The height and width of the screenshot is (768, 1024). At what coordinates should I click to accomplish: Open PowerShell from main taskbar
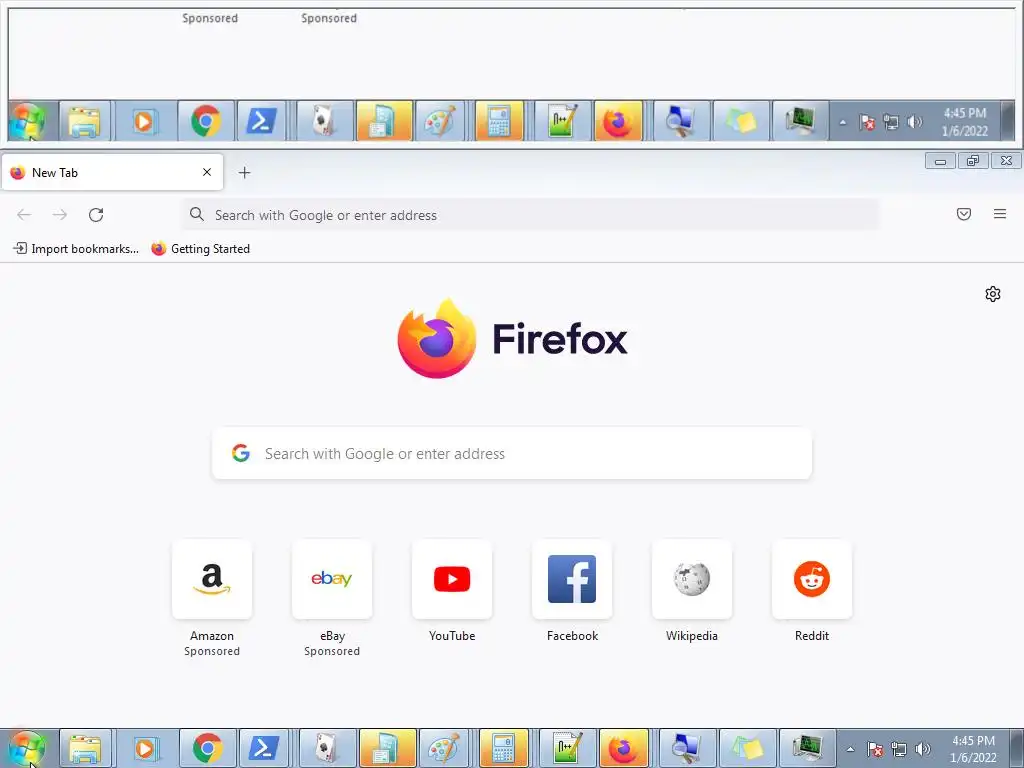click(264, 749)
